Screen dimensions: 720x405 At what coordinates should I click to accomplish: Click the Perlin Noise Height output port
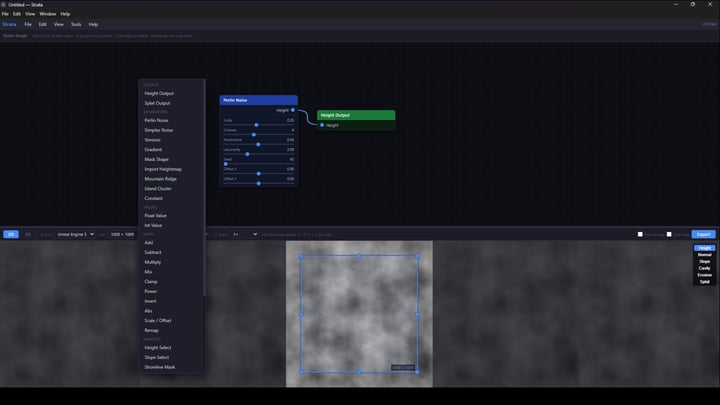[293, 110]
